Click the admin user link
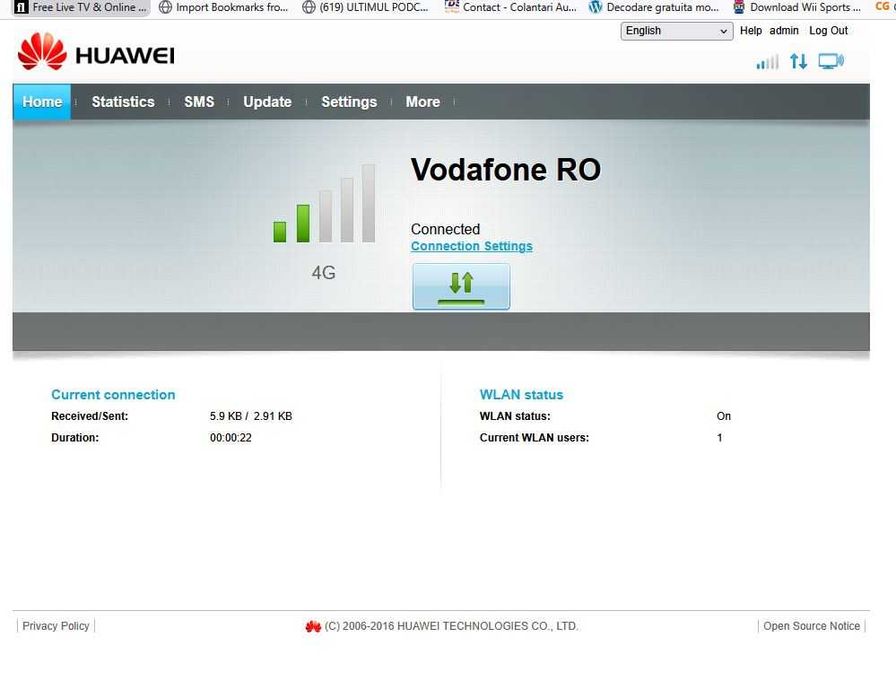896x700 pixels. point(784,31)
